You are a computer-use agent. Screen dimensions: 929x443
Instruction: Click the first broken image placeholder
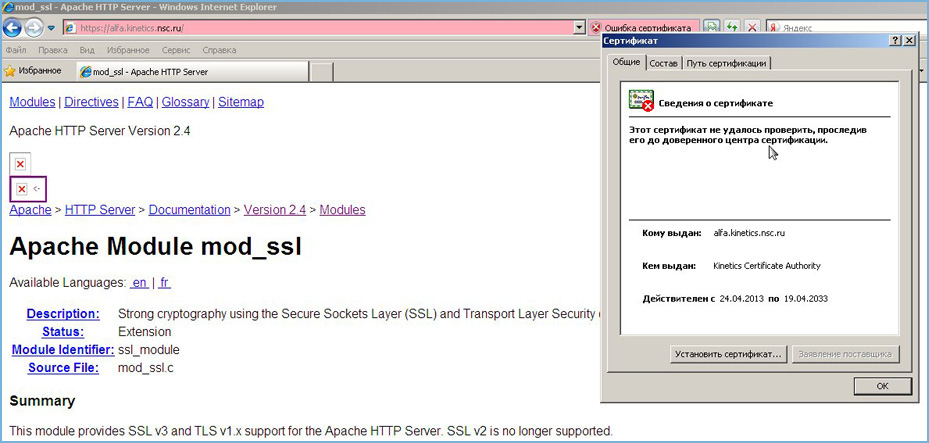click(x=20, y=163)
